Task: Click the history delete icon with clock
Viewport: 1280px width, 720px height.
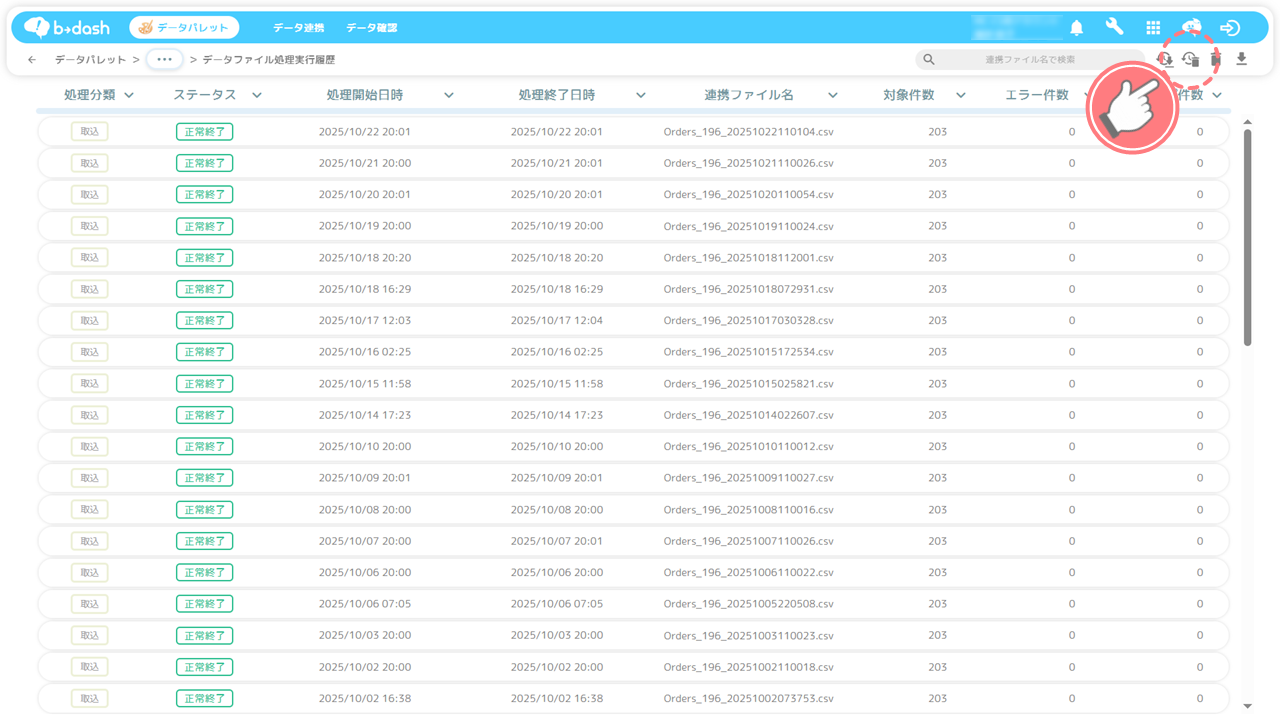Action: click(1190, 60)
